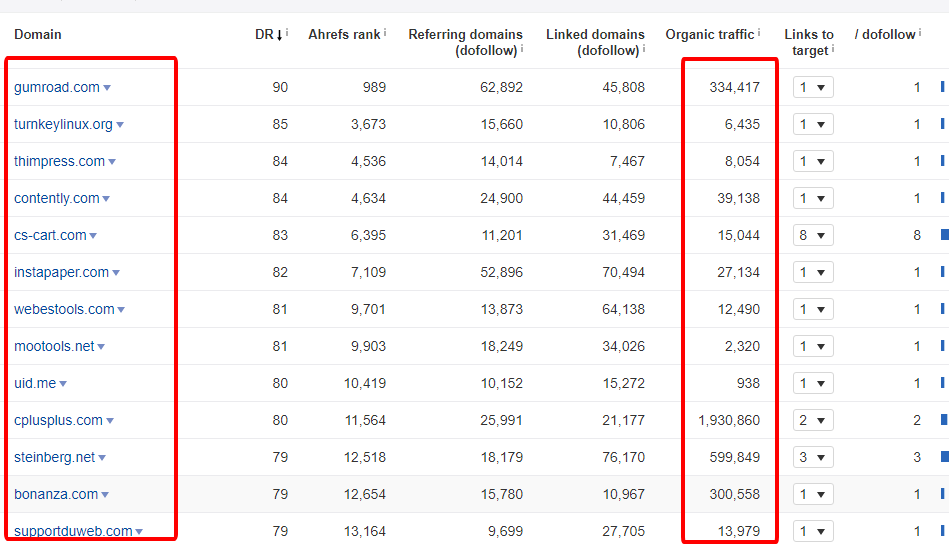Viewport: 949px width, 545px height.
Task: Open links to target dropdown for cplusplus.com row
Action: [x=810, y=420]
